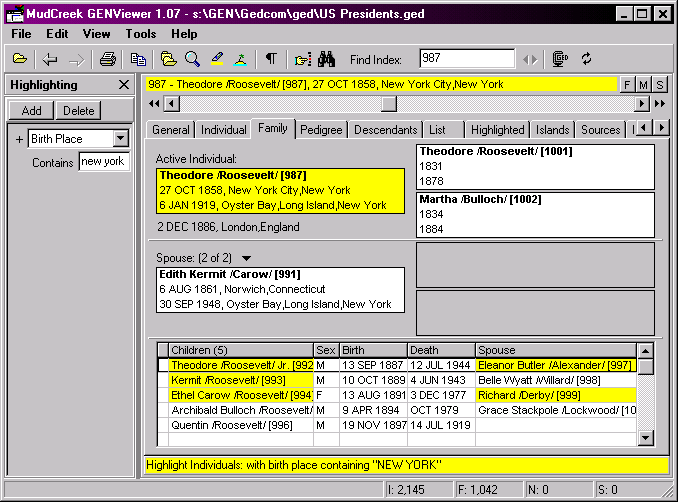Toggle the M button beside the individual bar
This screenshot has height=502, width=678.
click(644, 85)
